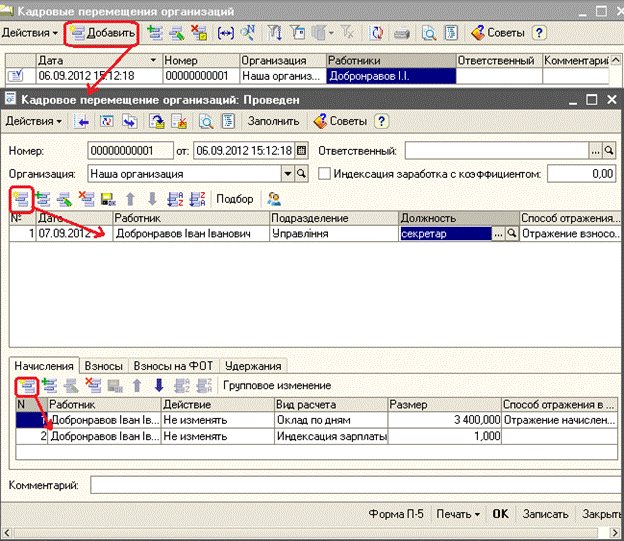Image resolution: width=624 pixels, height=541 pixels.
Task: Click the printer icon in list window toolbar
Action: pyautogui.click(x=402, y=33)
